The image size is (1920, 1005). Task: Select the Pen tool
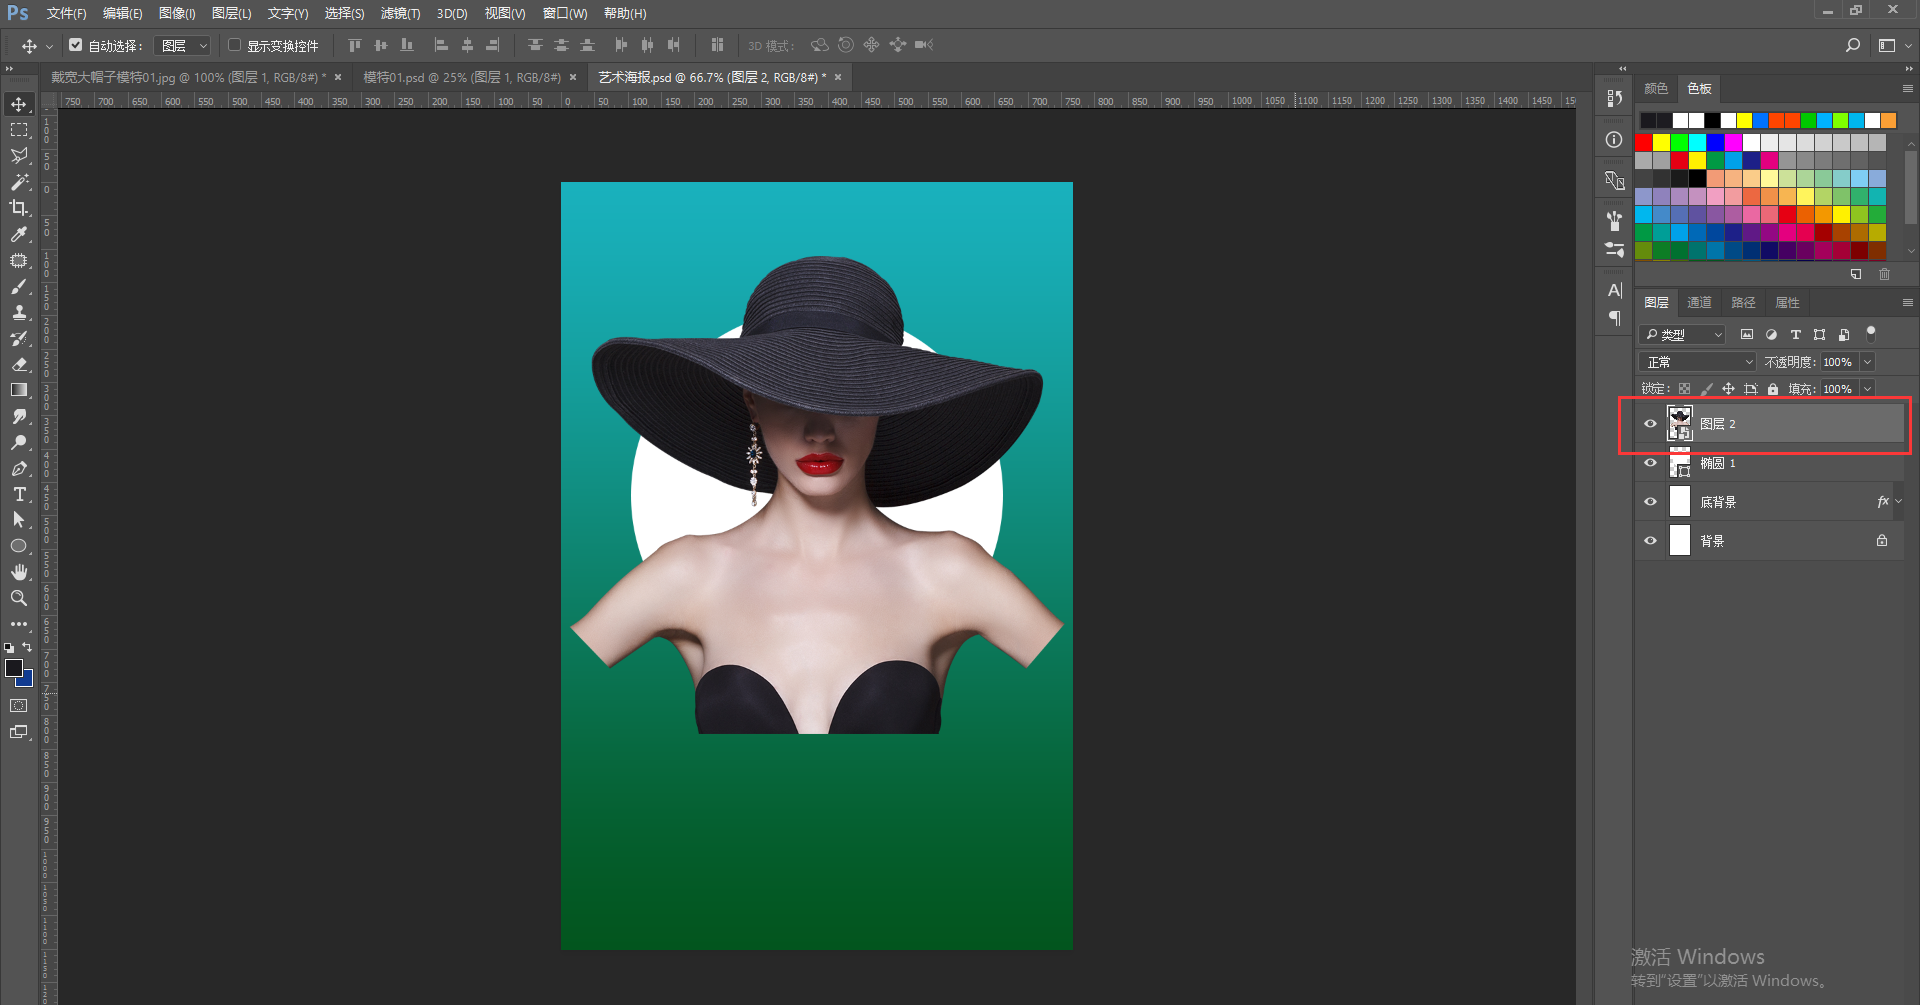(19, 468)
